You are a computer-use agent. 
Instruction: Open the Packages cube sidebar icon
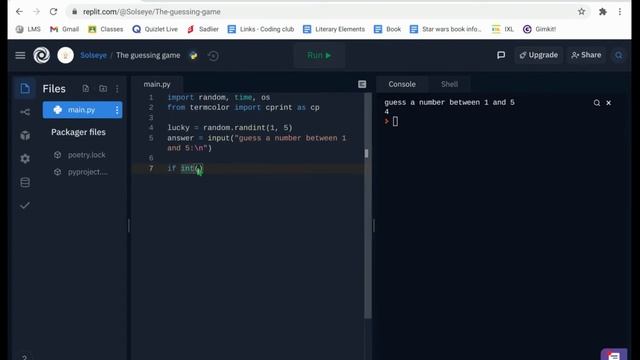(25, 135)
